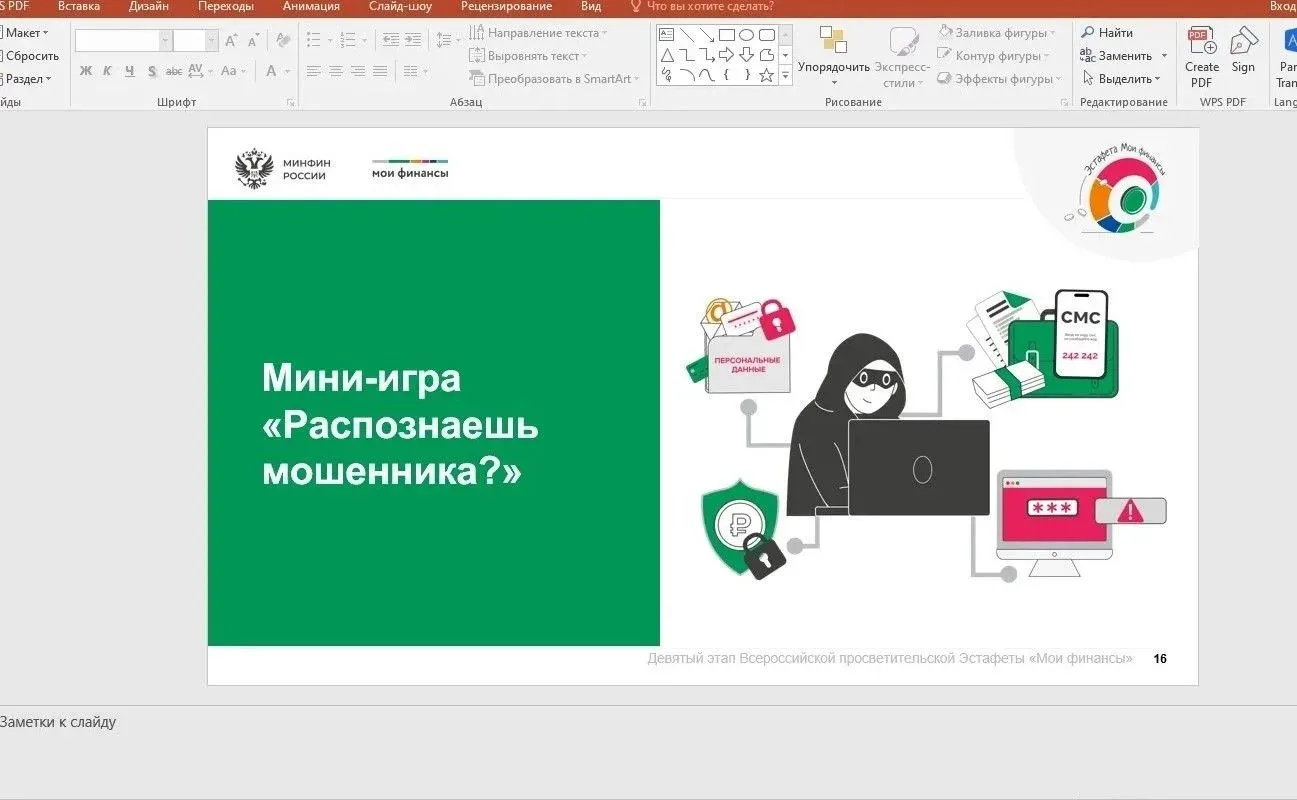Open columns dropdown
This screenshot has width=1297, height=800.
415,71
